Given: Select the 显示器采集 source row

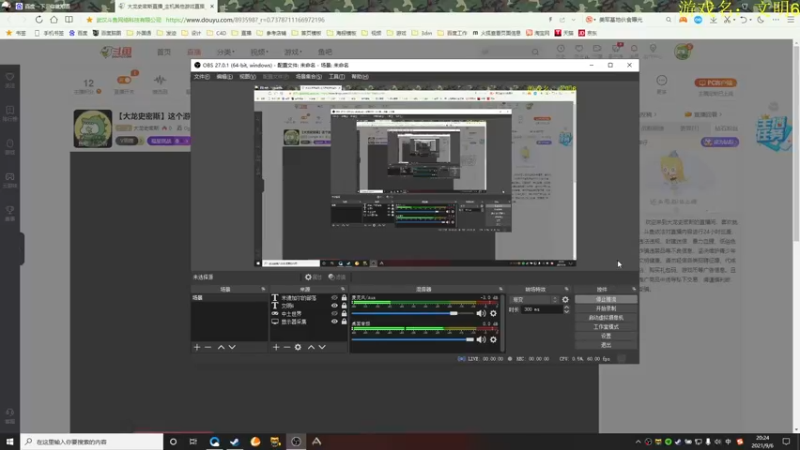Looking at the screenshot, I should [309, 321].
